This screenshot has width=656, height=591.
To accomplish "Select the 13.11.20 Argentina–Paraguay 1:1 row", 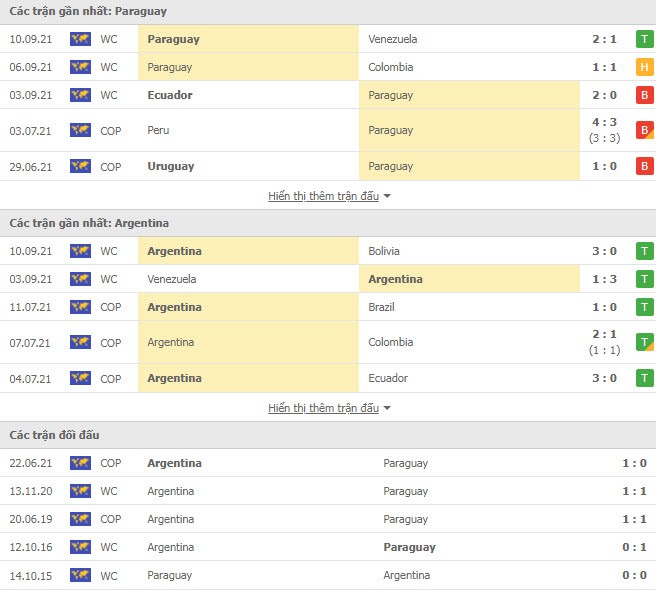I will pos(328,491).
